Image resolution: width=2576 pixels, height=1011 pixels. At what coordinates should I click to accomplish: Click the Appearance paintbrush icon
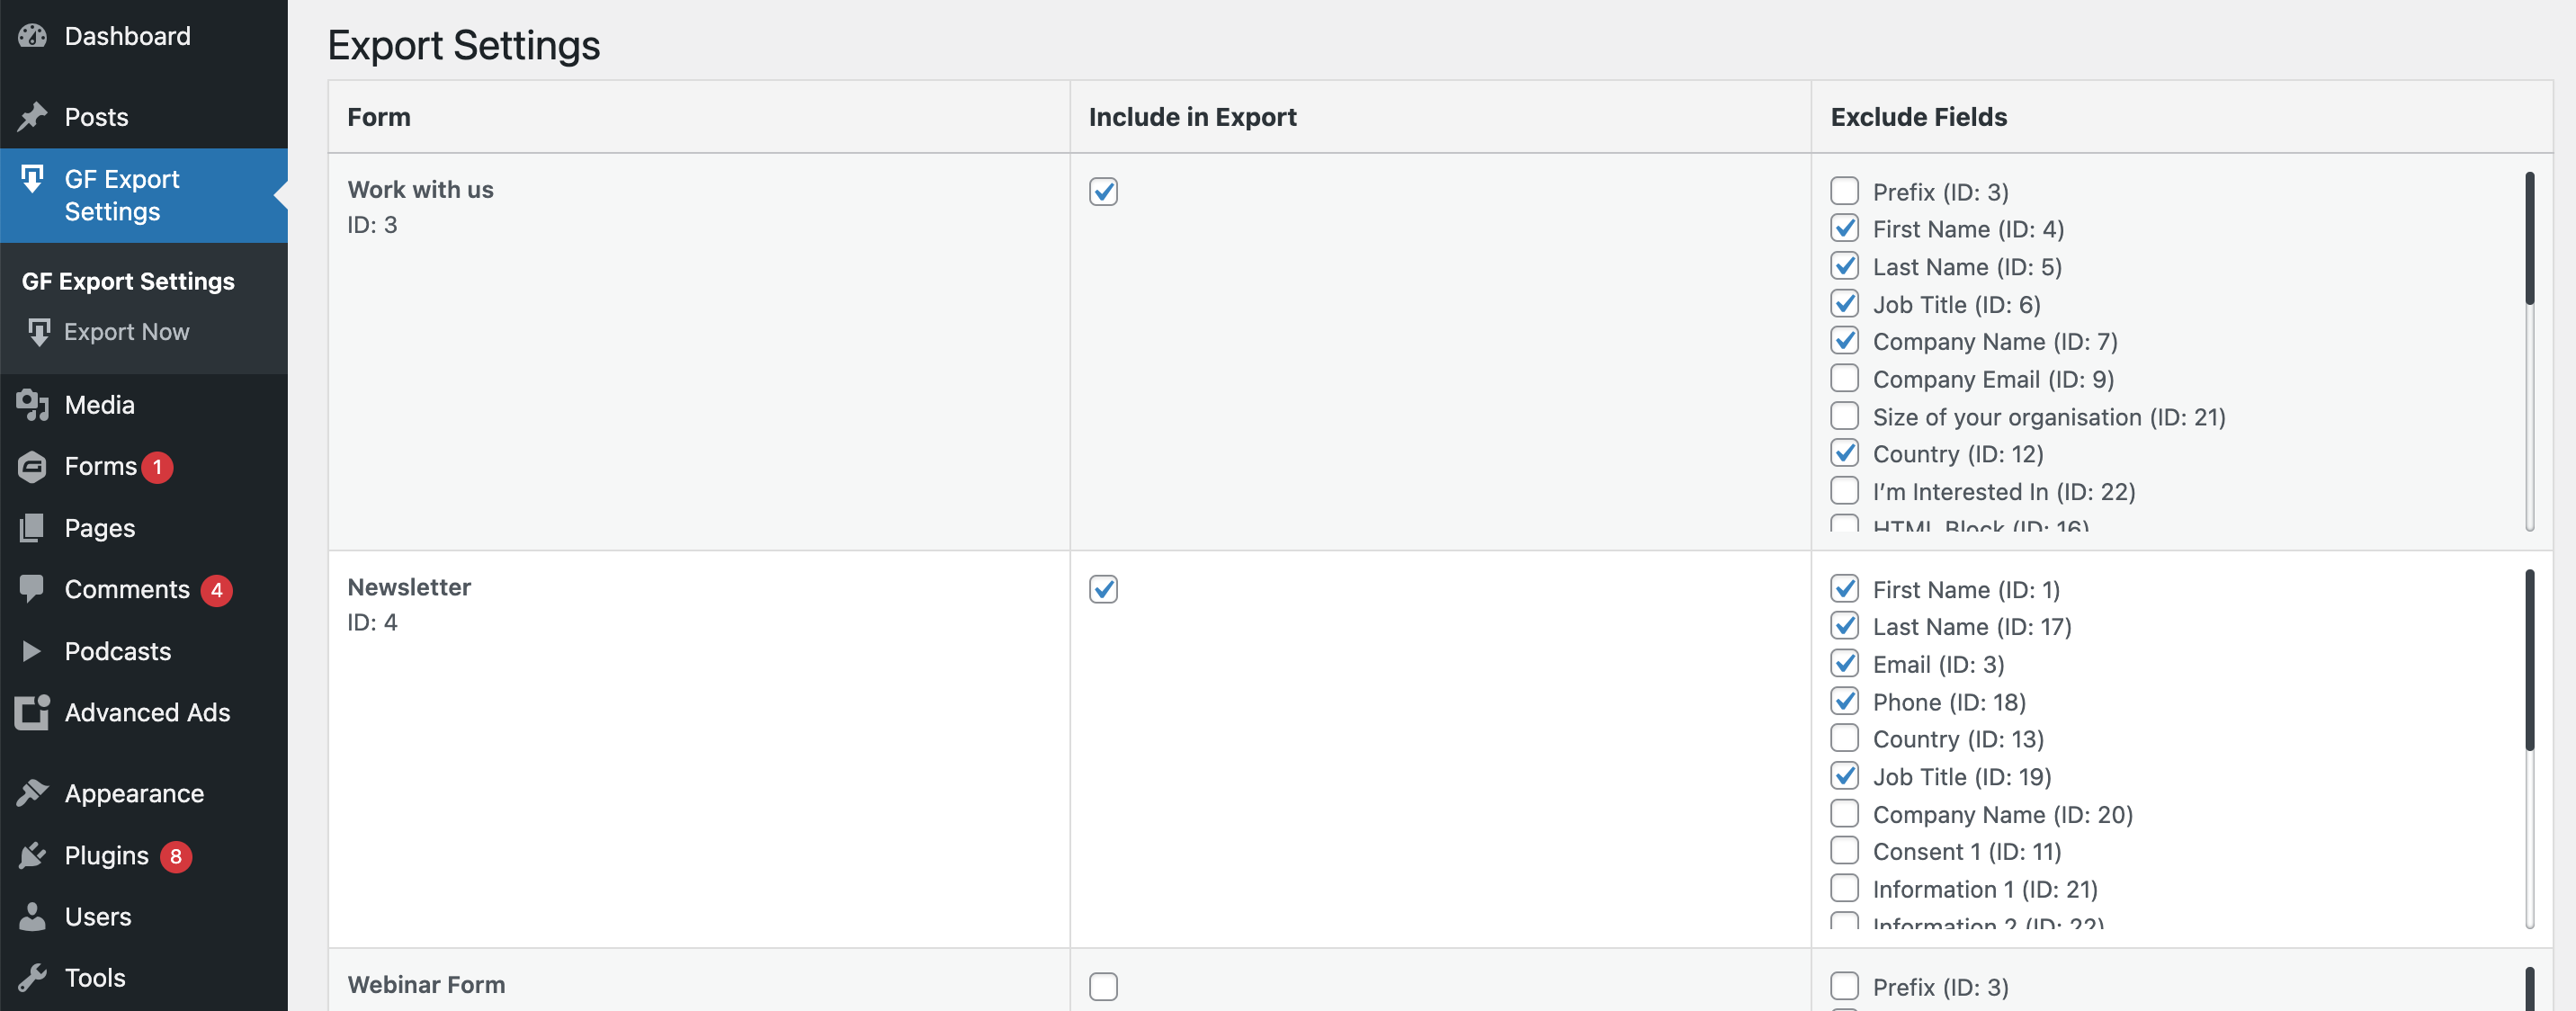[x=32, y=793]
